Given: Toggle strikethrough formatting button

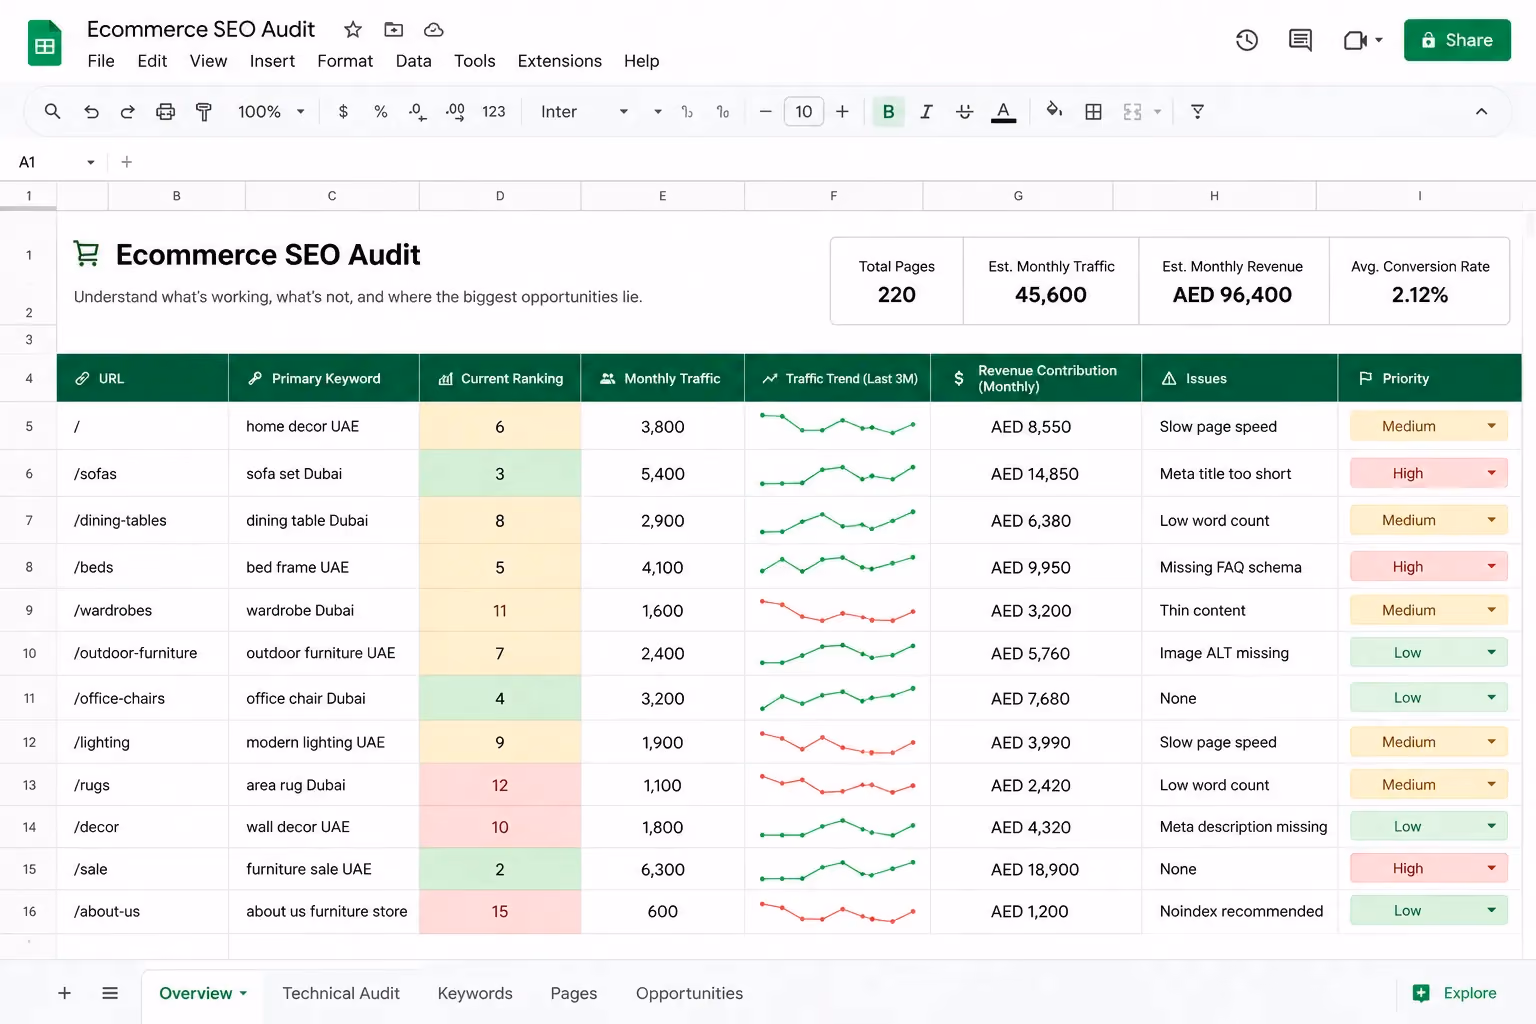Looking at the screenshot, I should click(964, 112).
